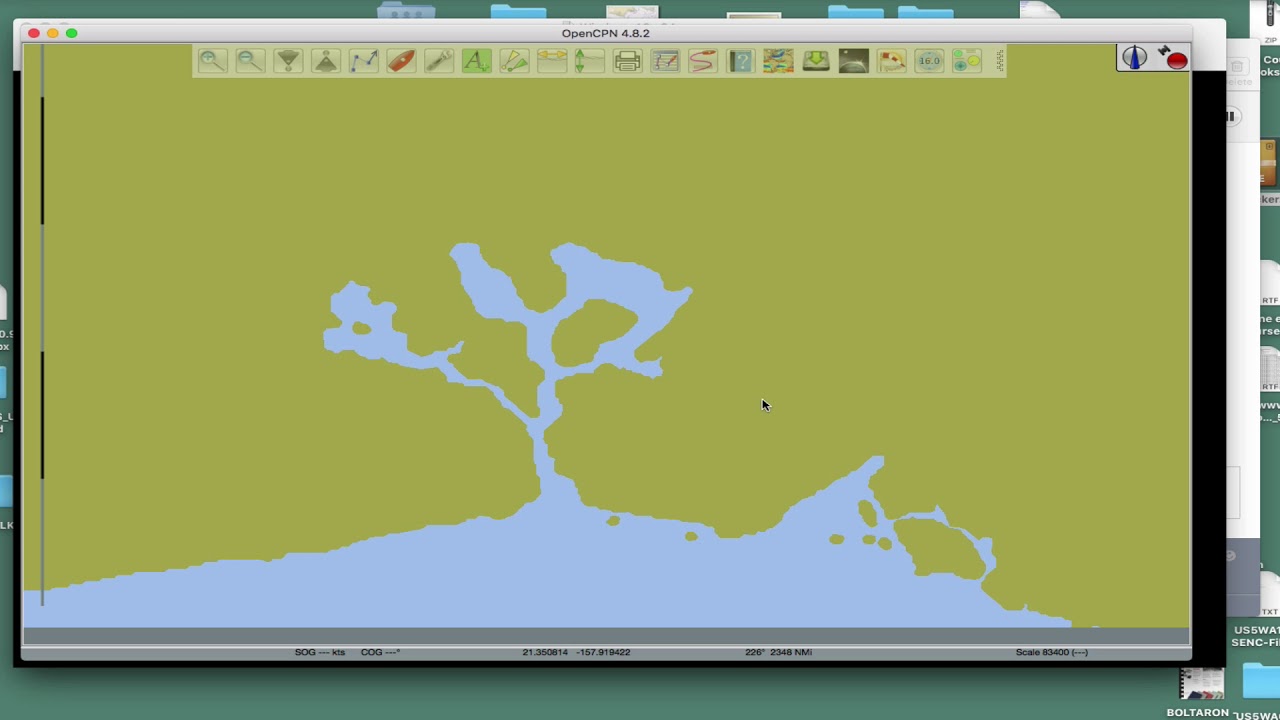The width and height of the screenshot is (1280, 720).
Task: Toggle Auto Follow red boat icon
Action: pos(401,61)
